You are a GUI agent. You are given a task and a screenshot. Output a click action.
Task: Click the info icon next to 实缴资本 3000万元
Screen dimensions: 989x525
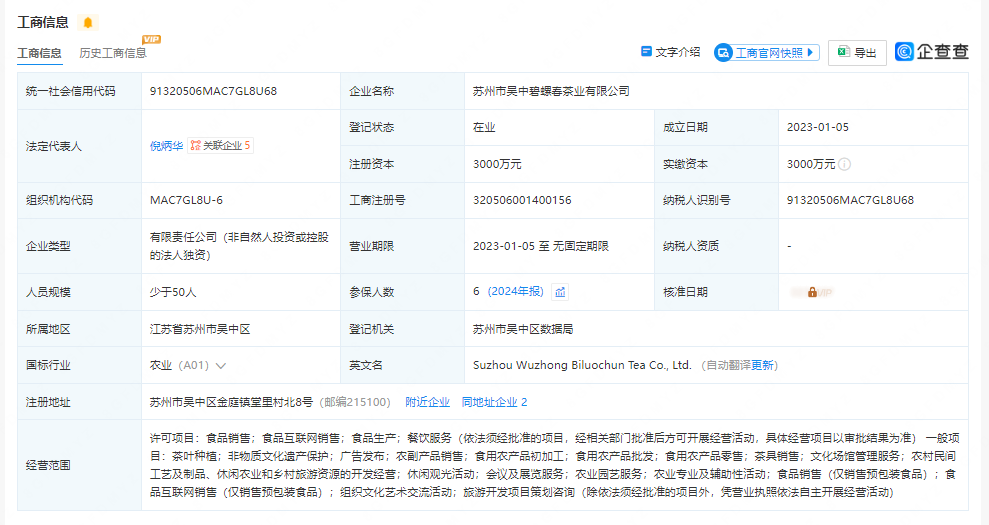845,164
